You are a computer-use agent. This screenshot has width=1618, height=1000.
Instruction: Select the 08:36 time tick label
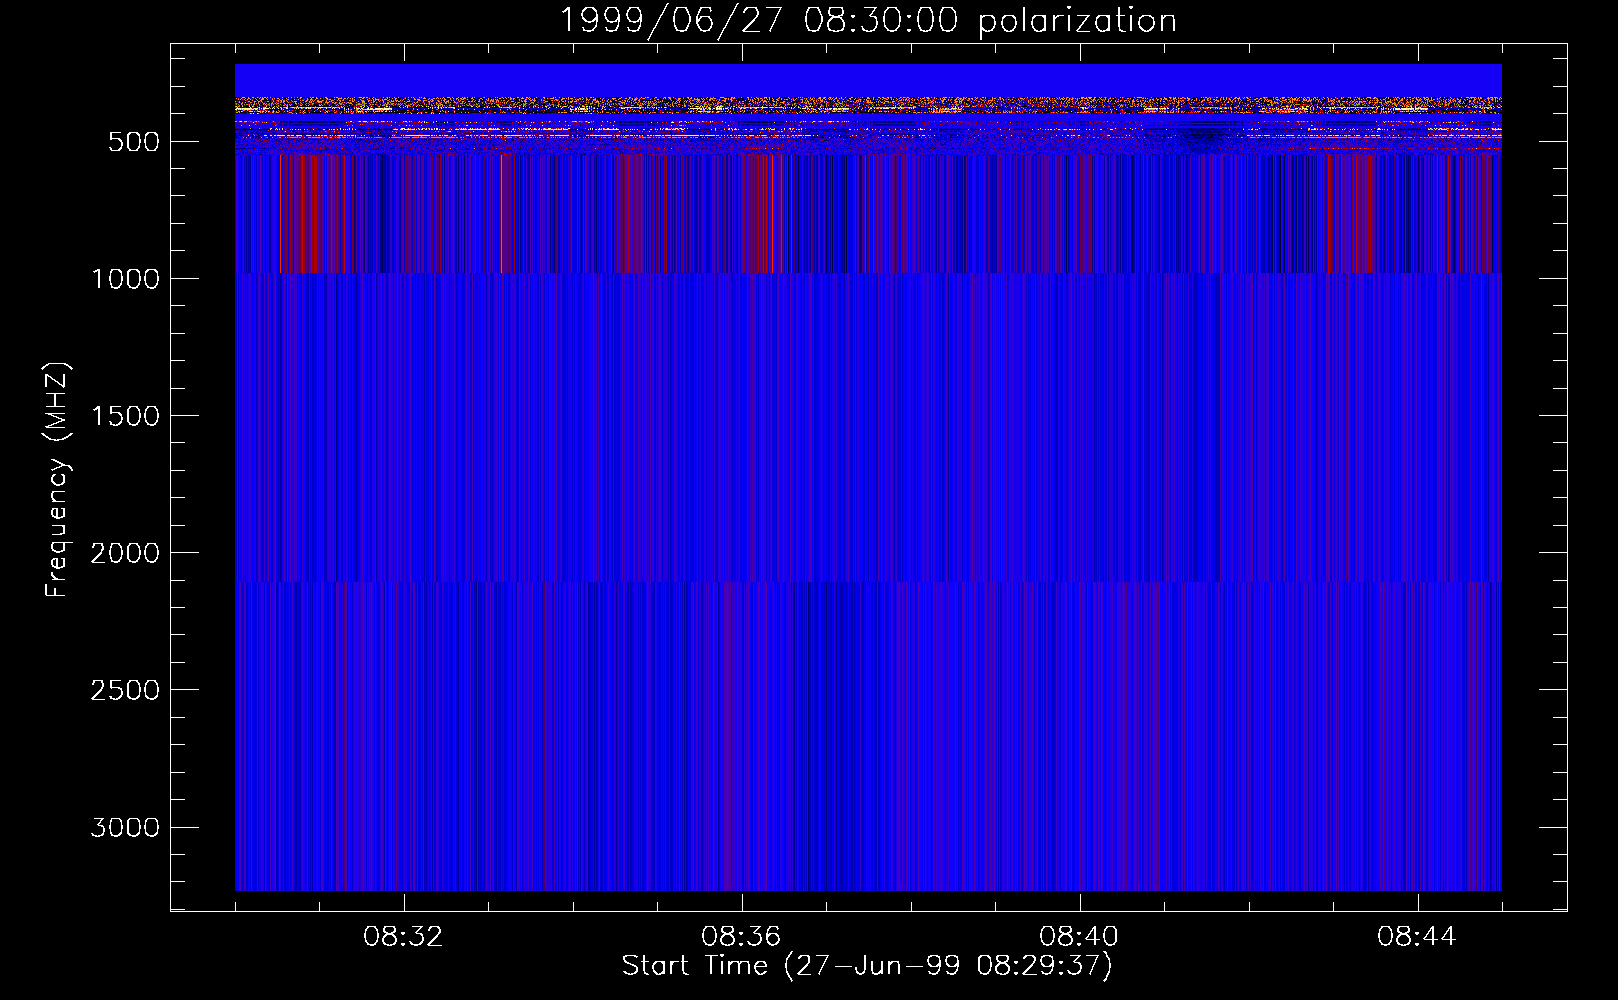pyautogui.click(x=741, y=937)
